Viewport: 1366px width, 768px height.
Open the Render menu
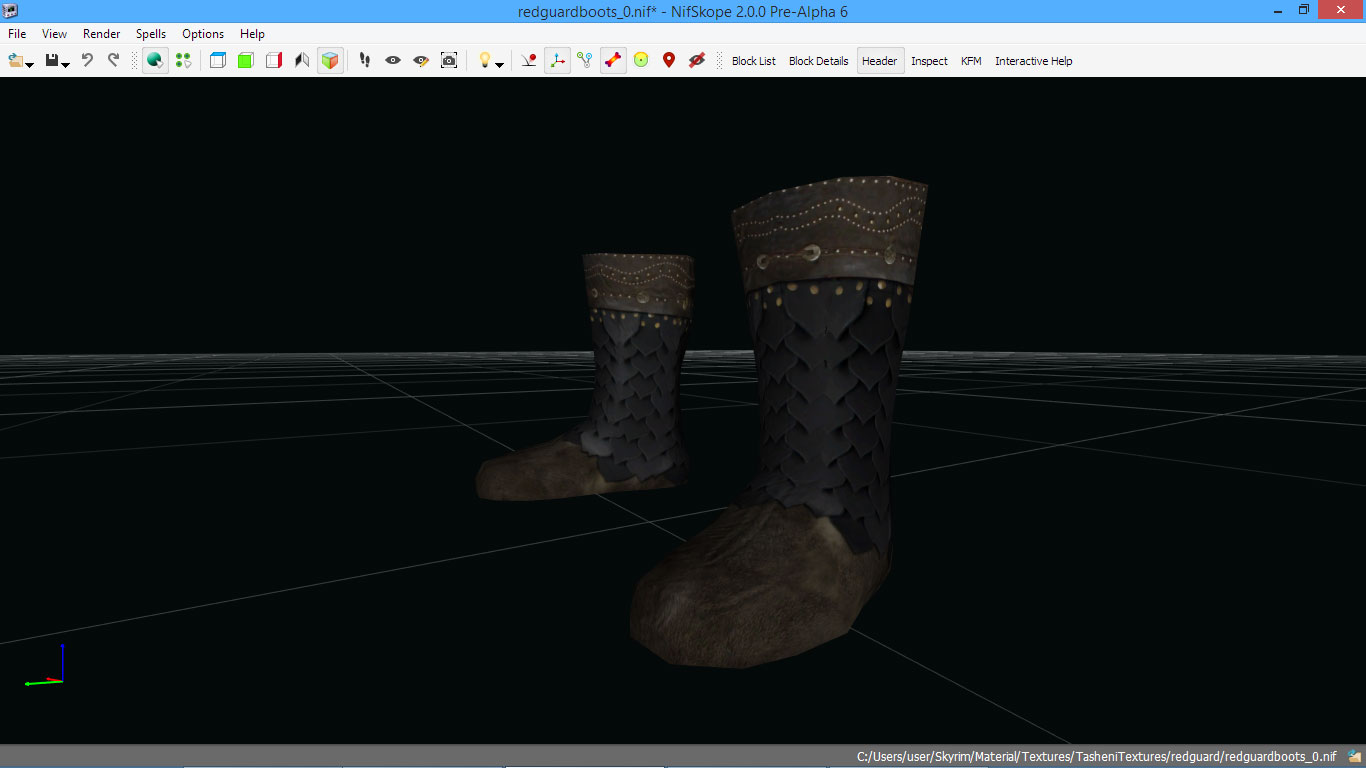click(x=101, y=34)
